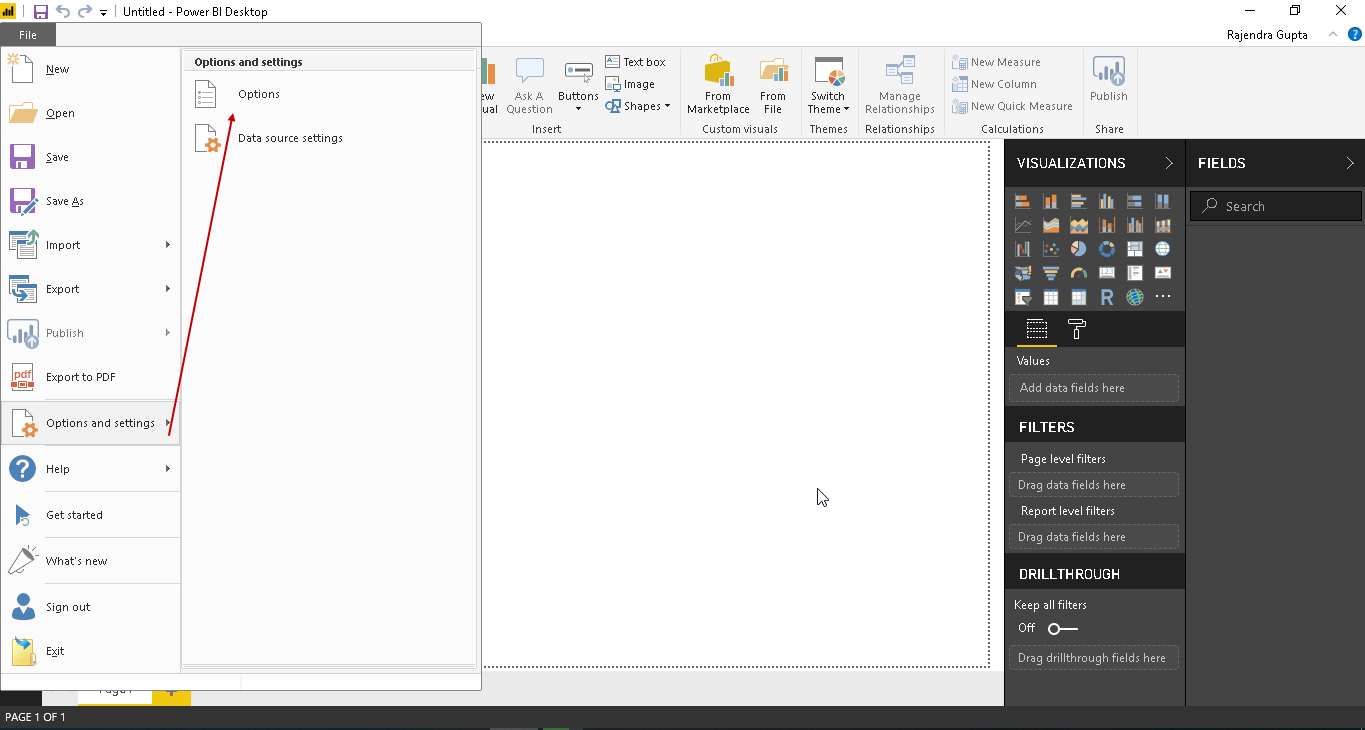Click Sign out in the File menu
Image resolution: width=1365 pixels, height=730 pixels.
point(68,607)
